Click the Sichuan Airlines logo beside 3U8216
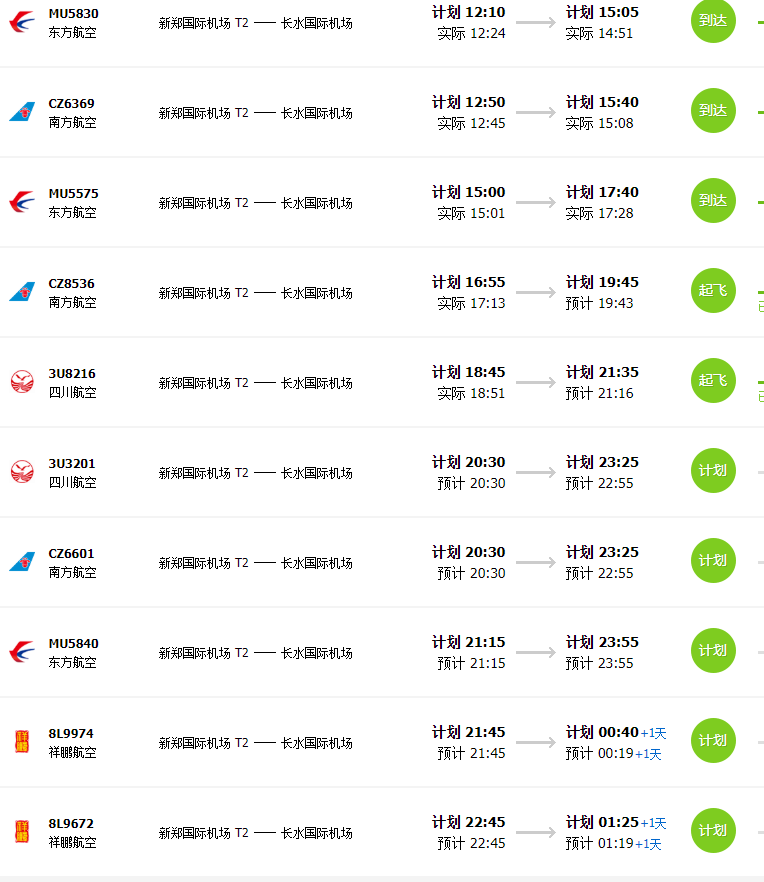The image size is (764, 882). pyautogui.click(x=23, y=382)
